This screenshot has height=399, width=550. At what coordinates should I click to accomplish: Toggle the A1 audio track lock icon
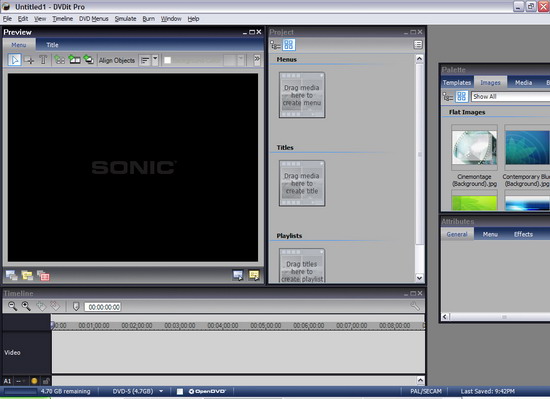coord(46,381)
